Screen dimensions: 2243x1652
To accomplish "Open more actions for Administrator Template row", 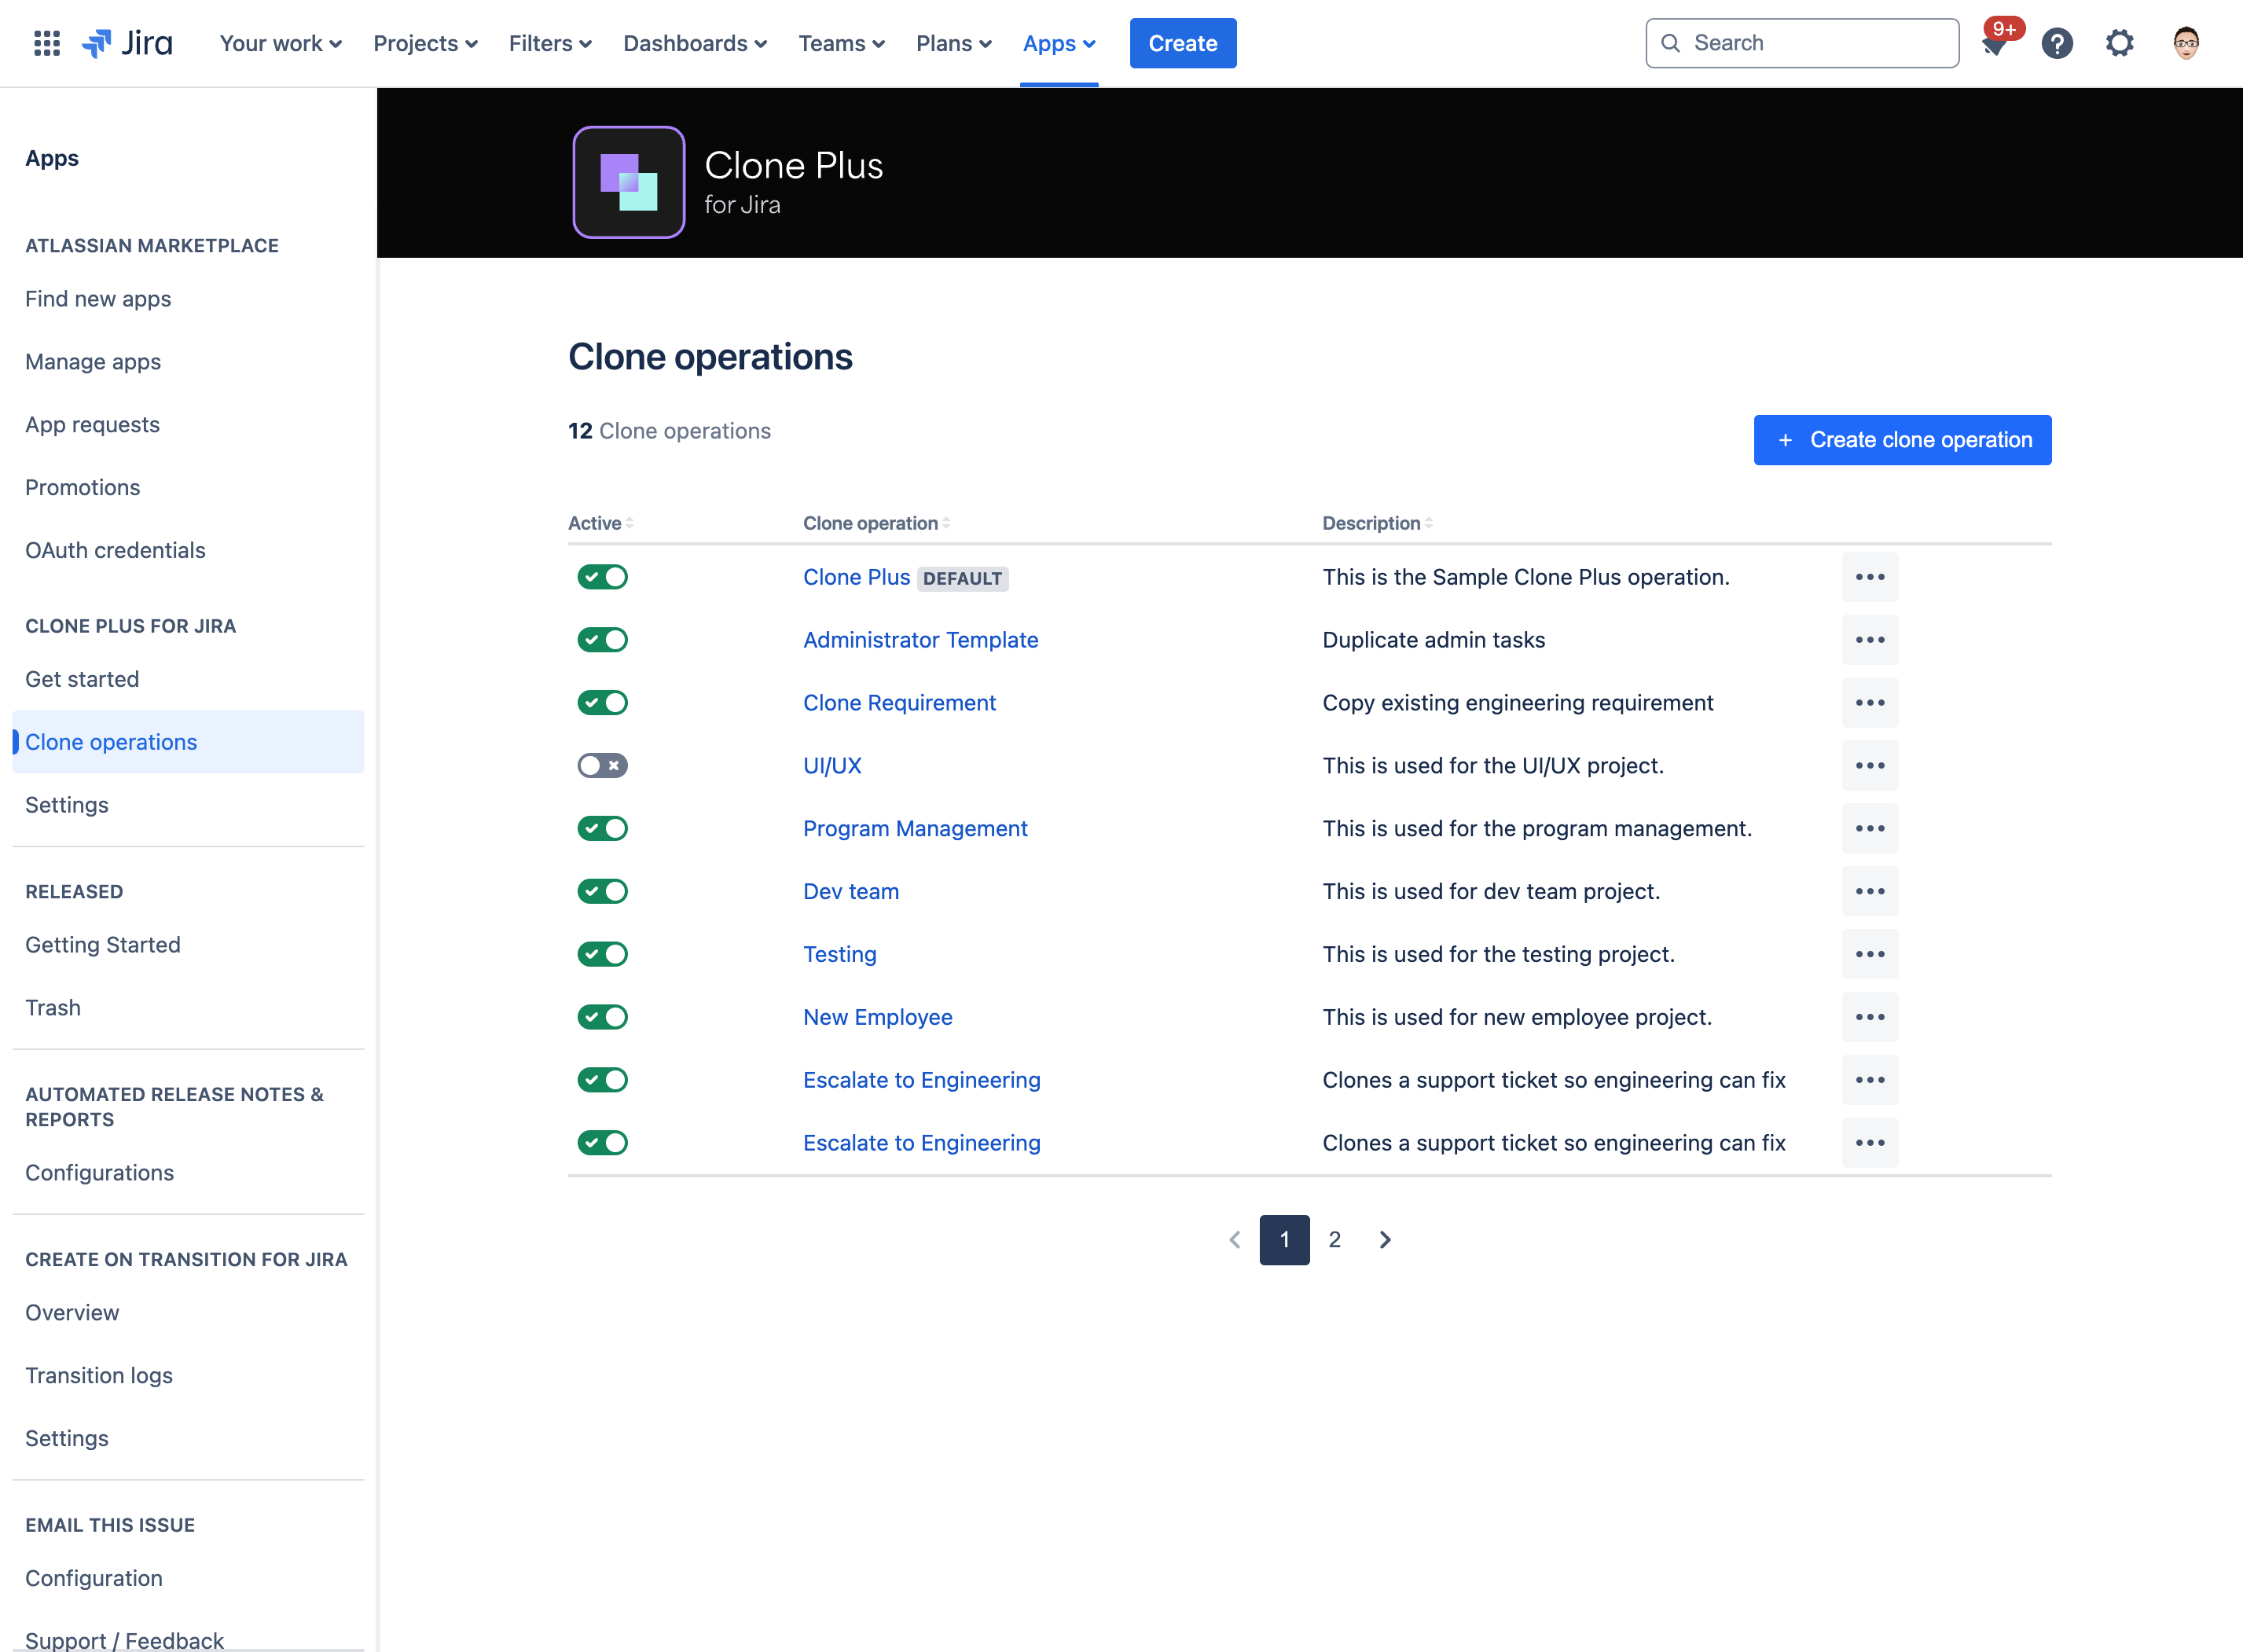I will pos(1870,640).
